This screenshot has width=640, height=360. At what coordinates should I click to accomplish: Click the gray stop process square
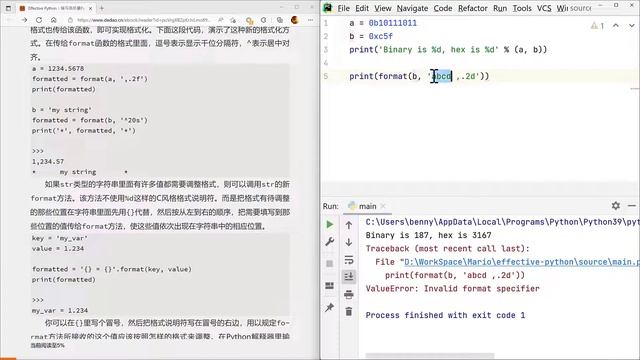[x=330, y=264]
